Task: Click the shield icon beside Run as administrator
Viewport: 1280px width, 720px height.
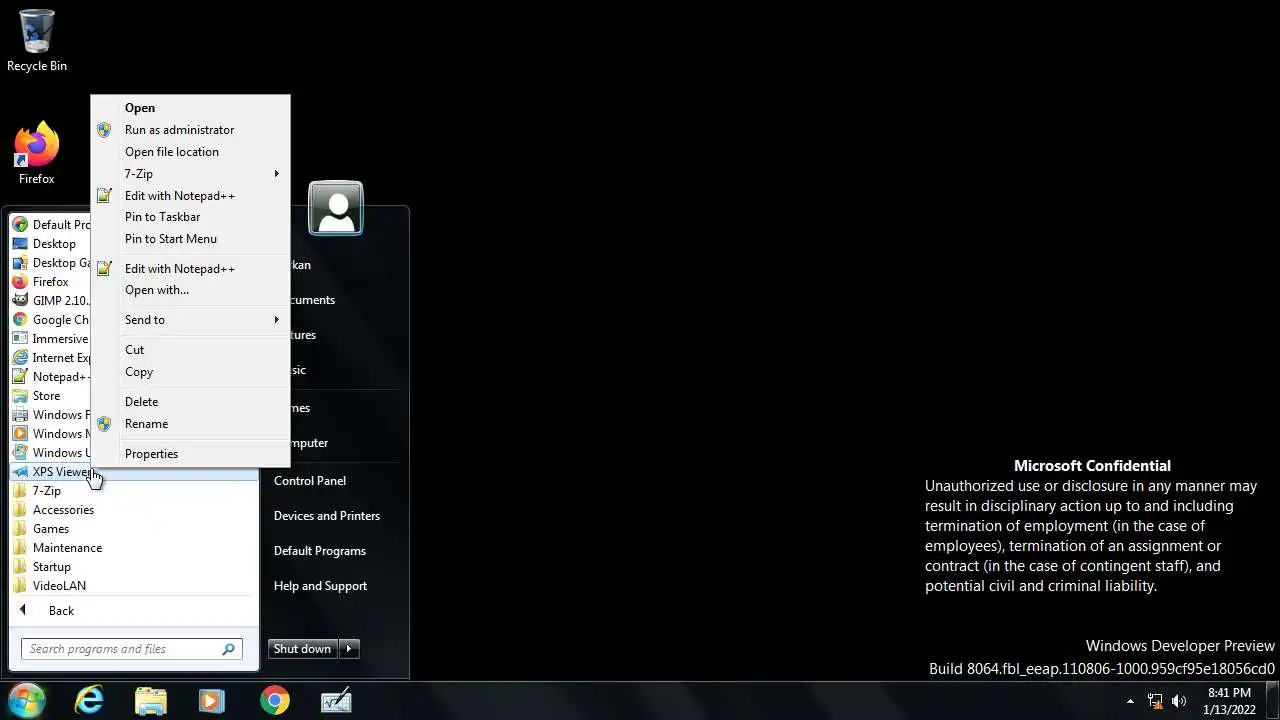Action: (x=104, y=130)
